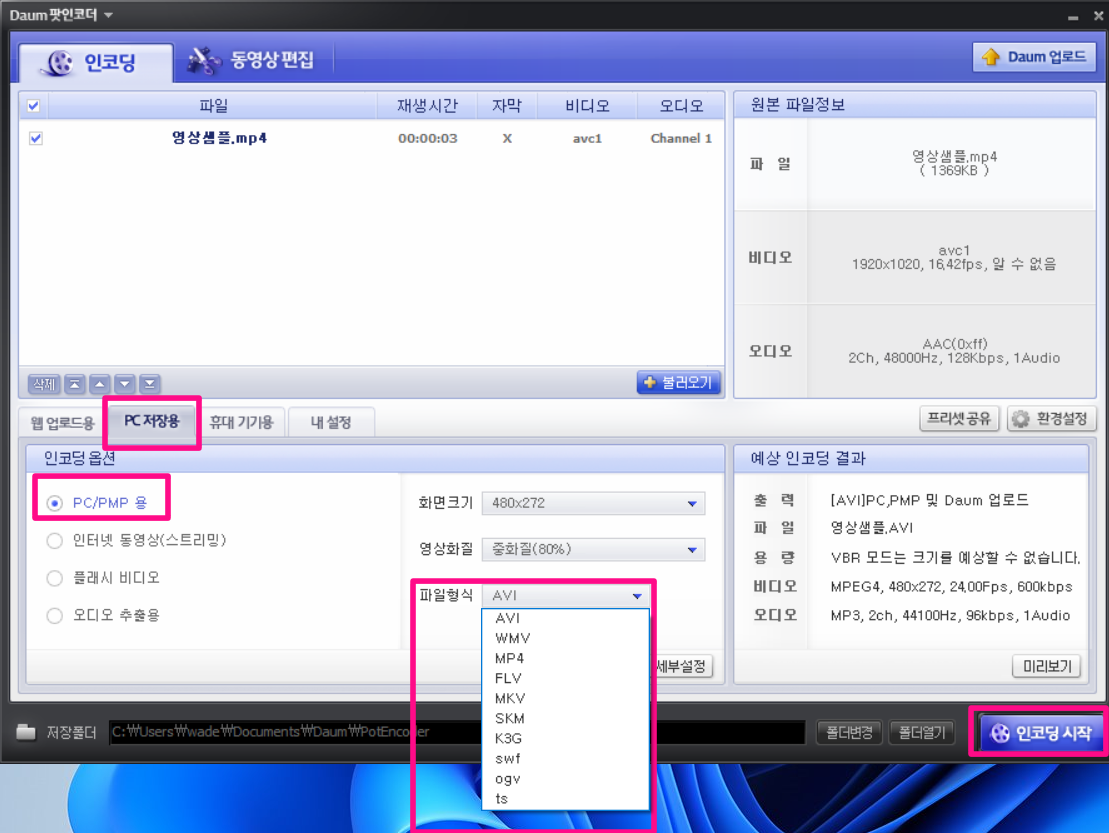Click the Daum 업로드 button
The image size is (1109, 833).
click(1034, 57)
